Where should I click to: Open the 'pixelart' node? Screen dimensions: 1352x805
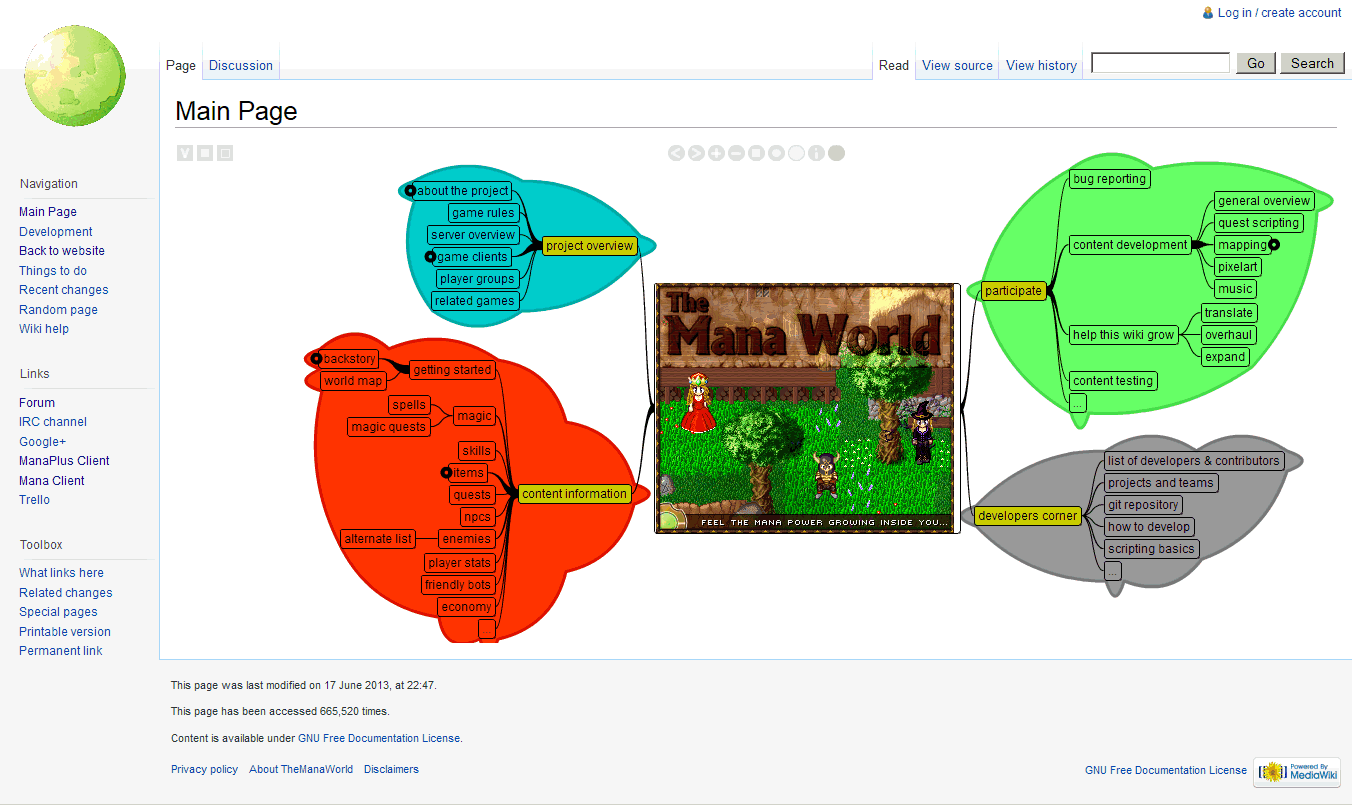tap(1238, 267)
